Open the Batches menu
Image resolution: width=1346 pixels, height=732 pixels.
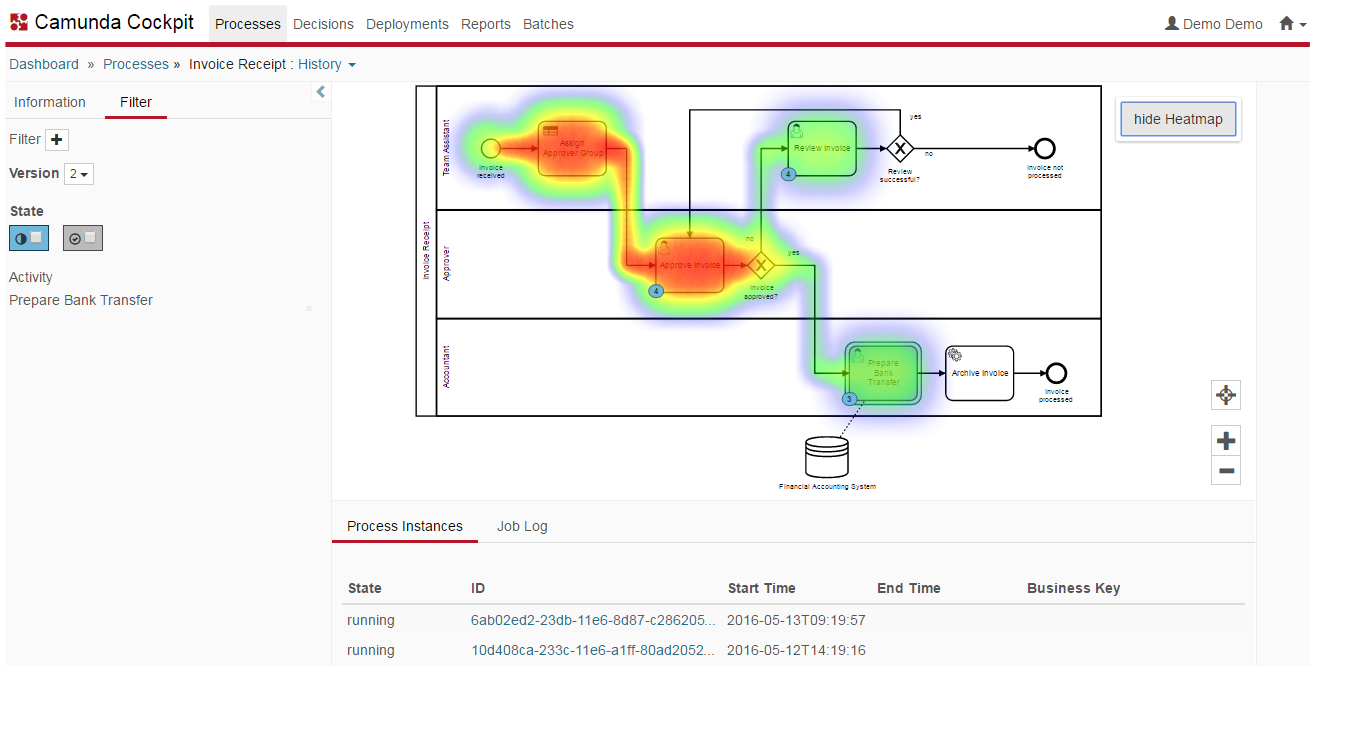click(548, 24)
